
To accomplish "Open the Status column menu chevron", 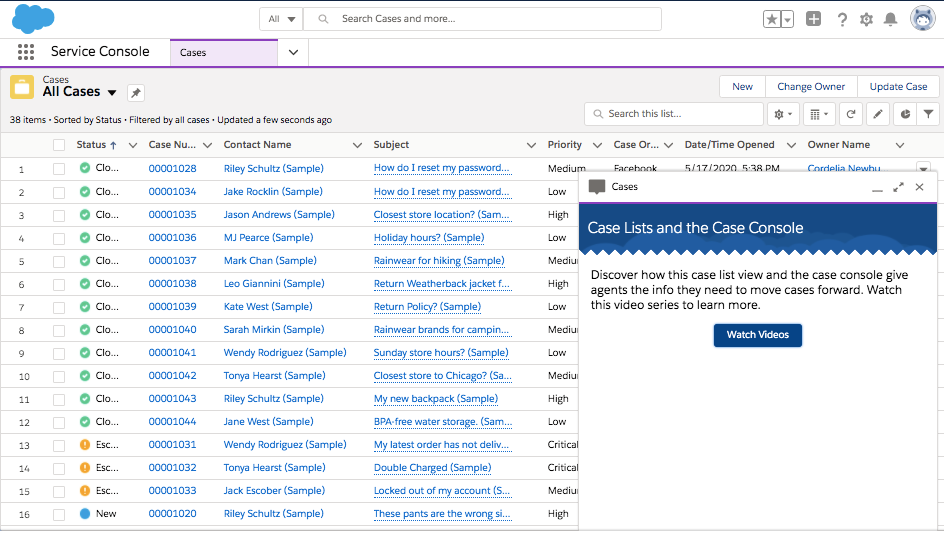I will coord(133,145).
